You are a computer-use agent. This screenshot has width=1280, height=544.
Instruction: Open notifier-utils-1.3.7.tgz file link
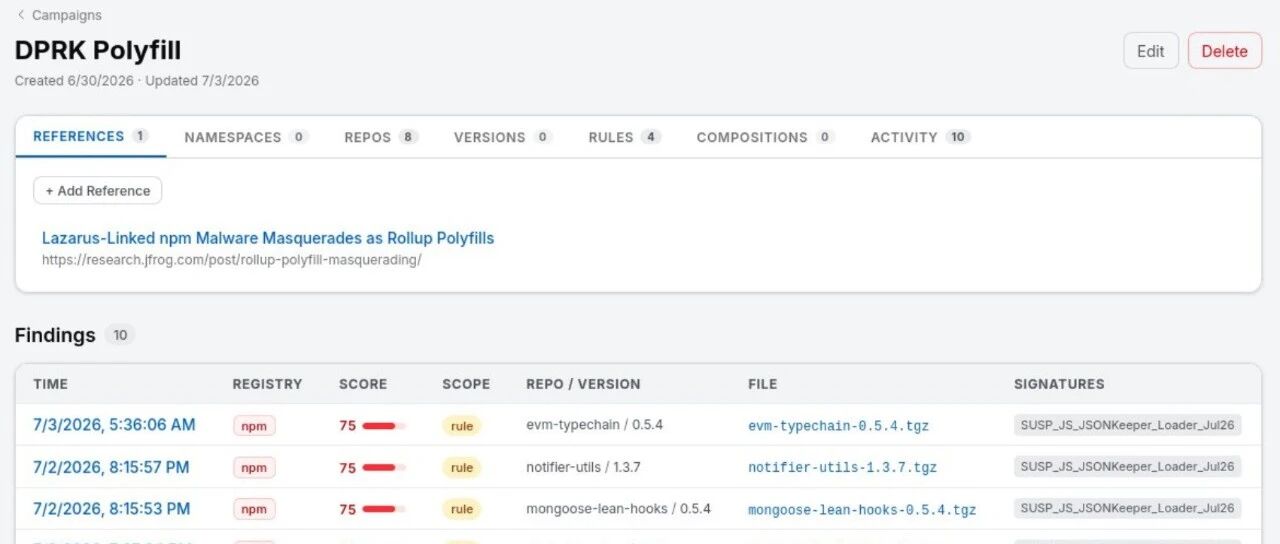(x=842, y=468)
